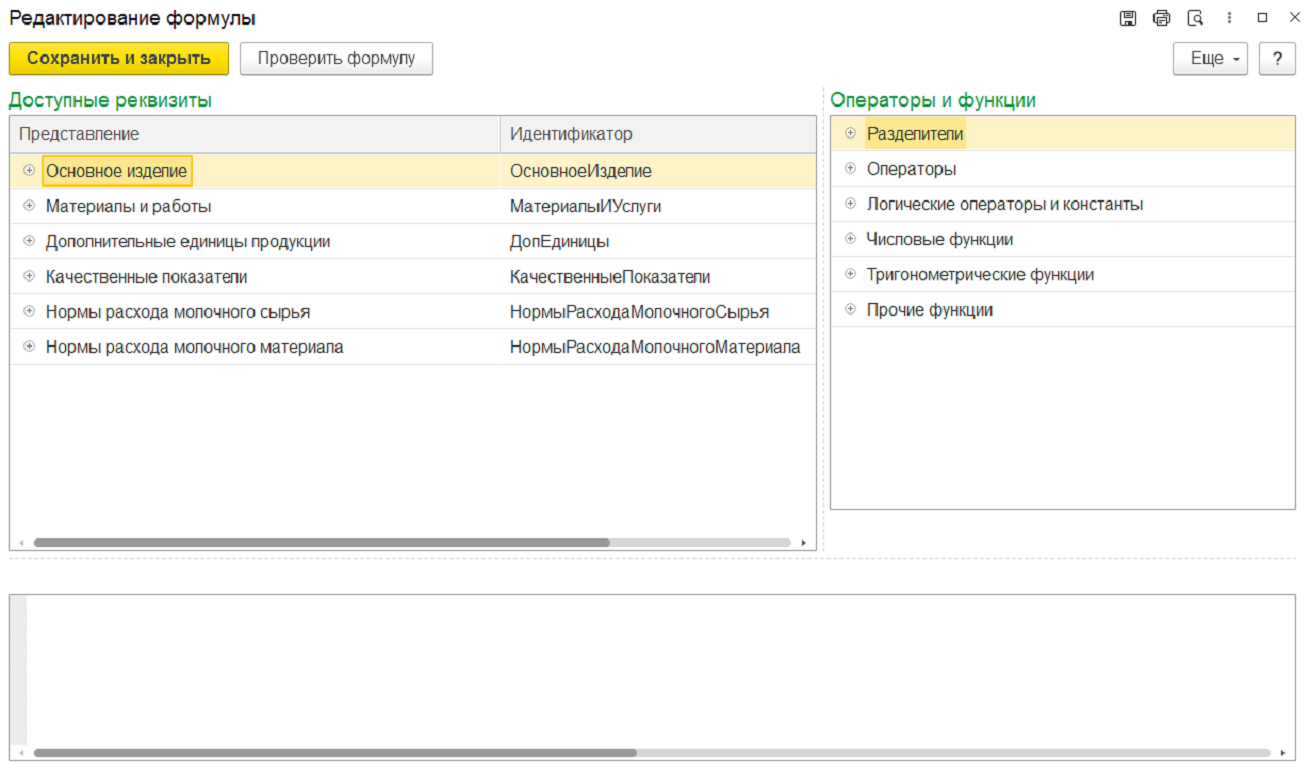Maximize the formula editing window
The width and height of the screenshot is (1311, 773).
[1262, 18]
